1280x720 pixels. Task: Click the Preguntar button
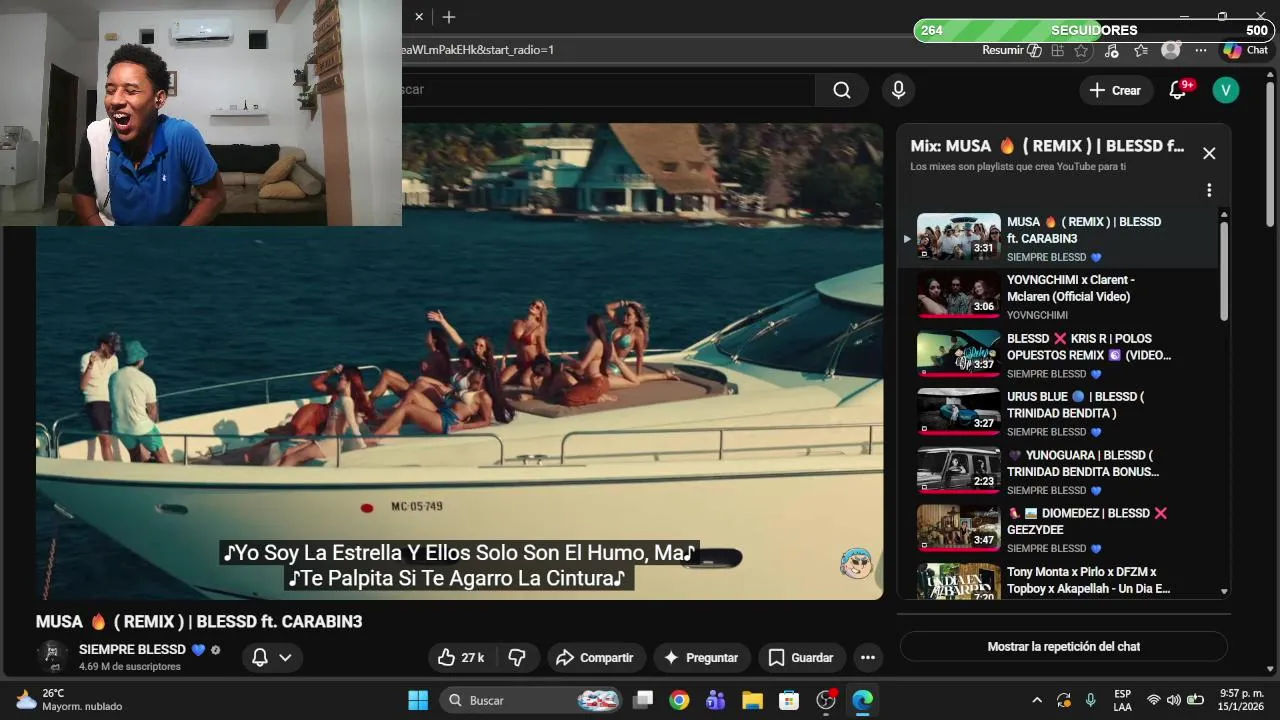(x=701, y=657)
